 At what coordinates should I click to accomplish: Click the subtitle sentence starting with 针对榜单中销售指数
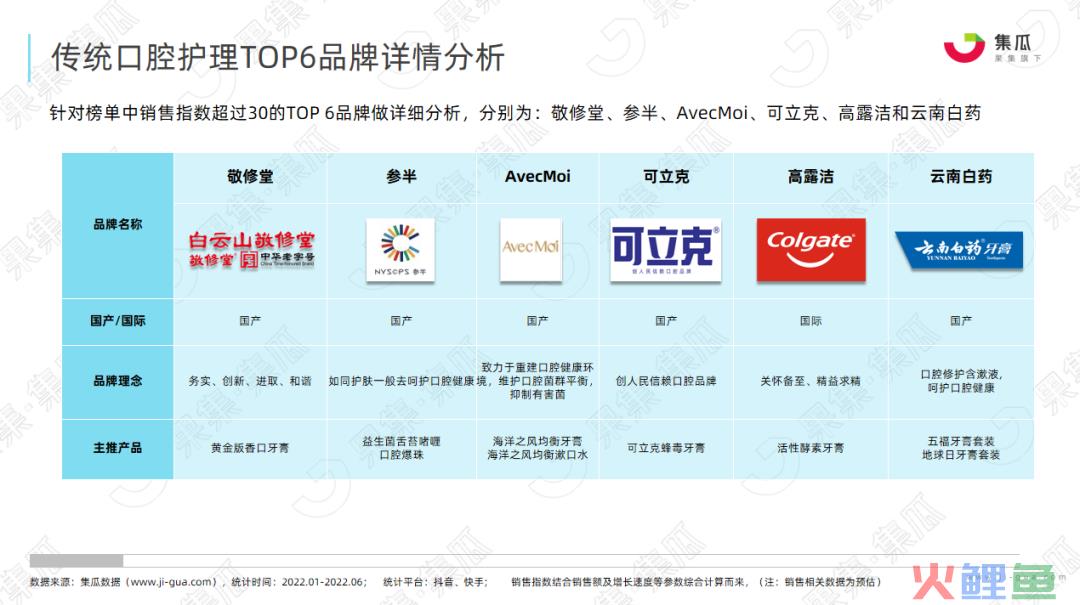(x=515, y=113)
